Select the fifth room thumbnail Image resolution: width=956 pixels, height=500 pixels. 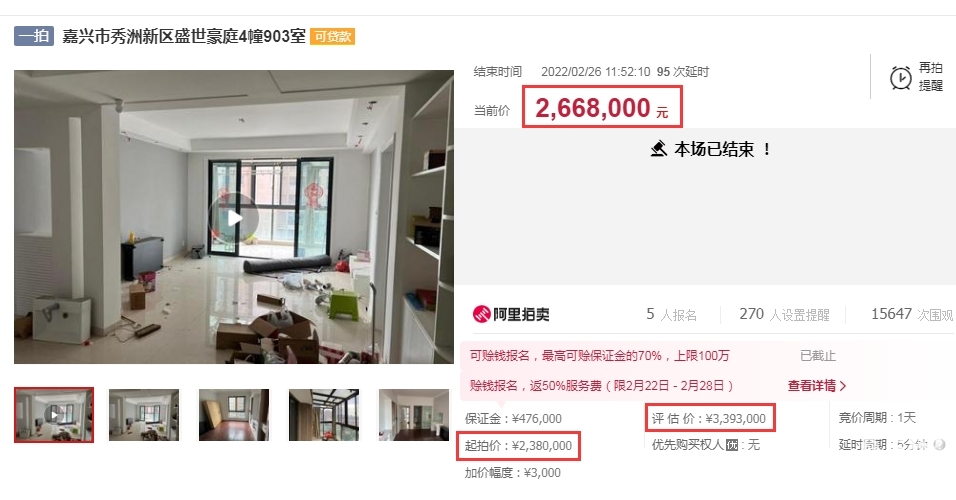pyautogui.click(x=413, y=415)
